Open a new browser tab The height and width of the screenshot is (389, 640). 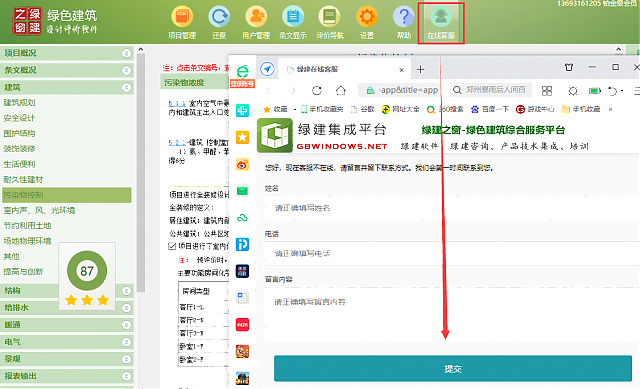click(420, 69)
